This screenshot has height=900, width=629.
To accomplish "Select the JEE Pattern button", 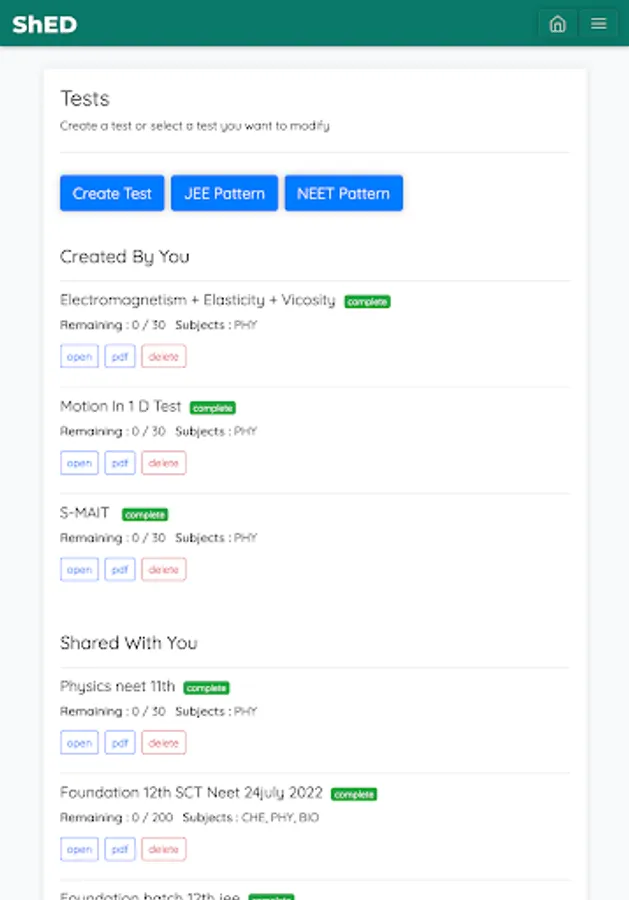I will 224,193.
